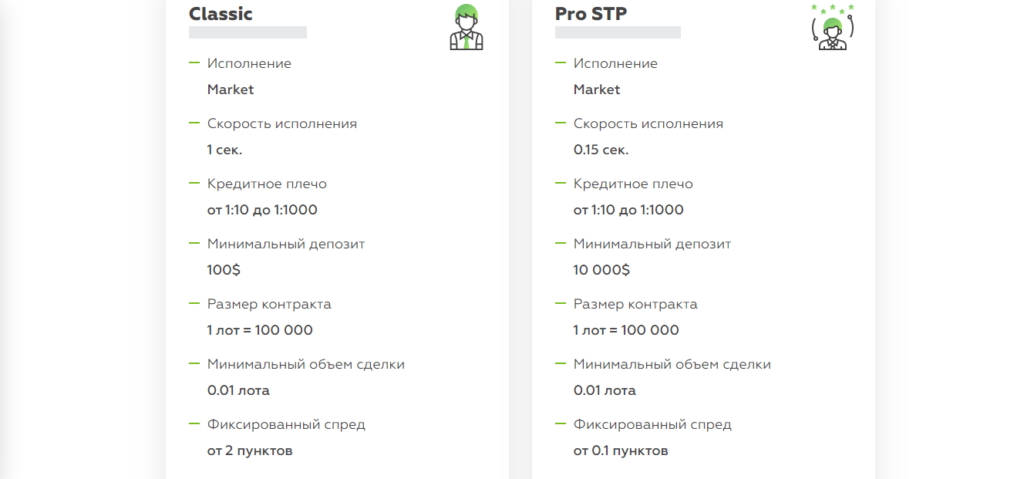
Task: Click the Pro STP star-rated trader icon
Action: click(x=833, y=27)
